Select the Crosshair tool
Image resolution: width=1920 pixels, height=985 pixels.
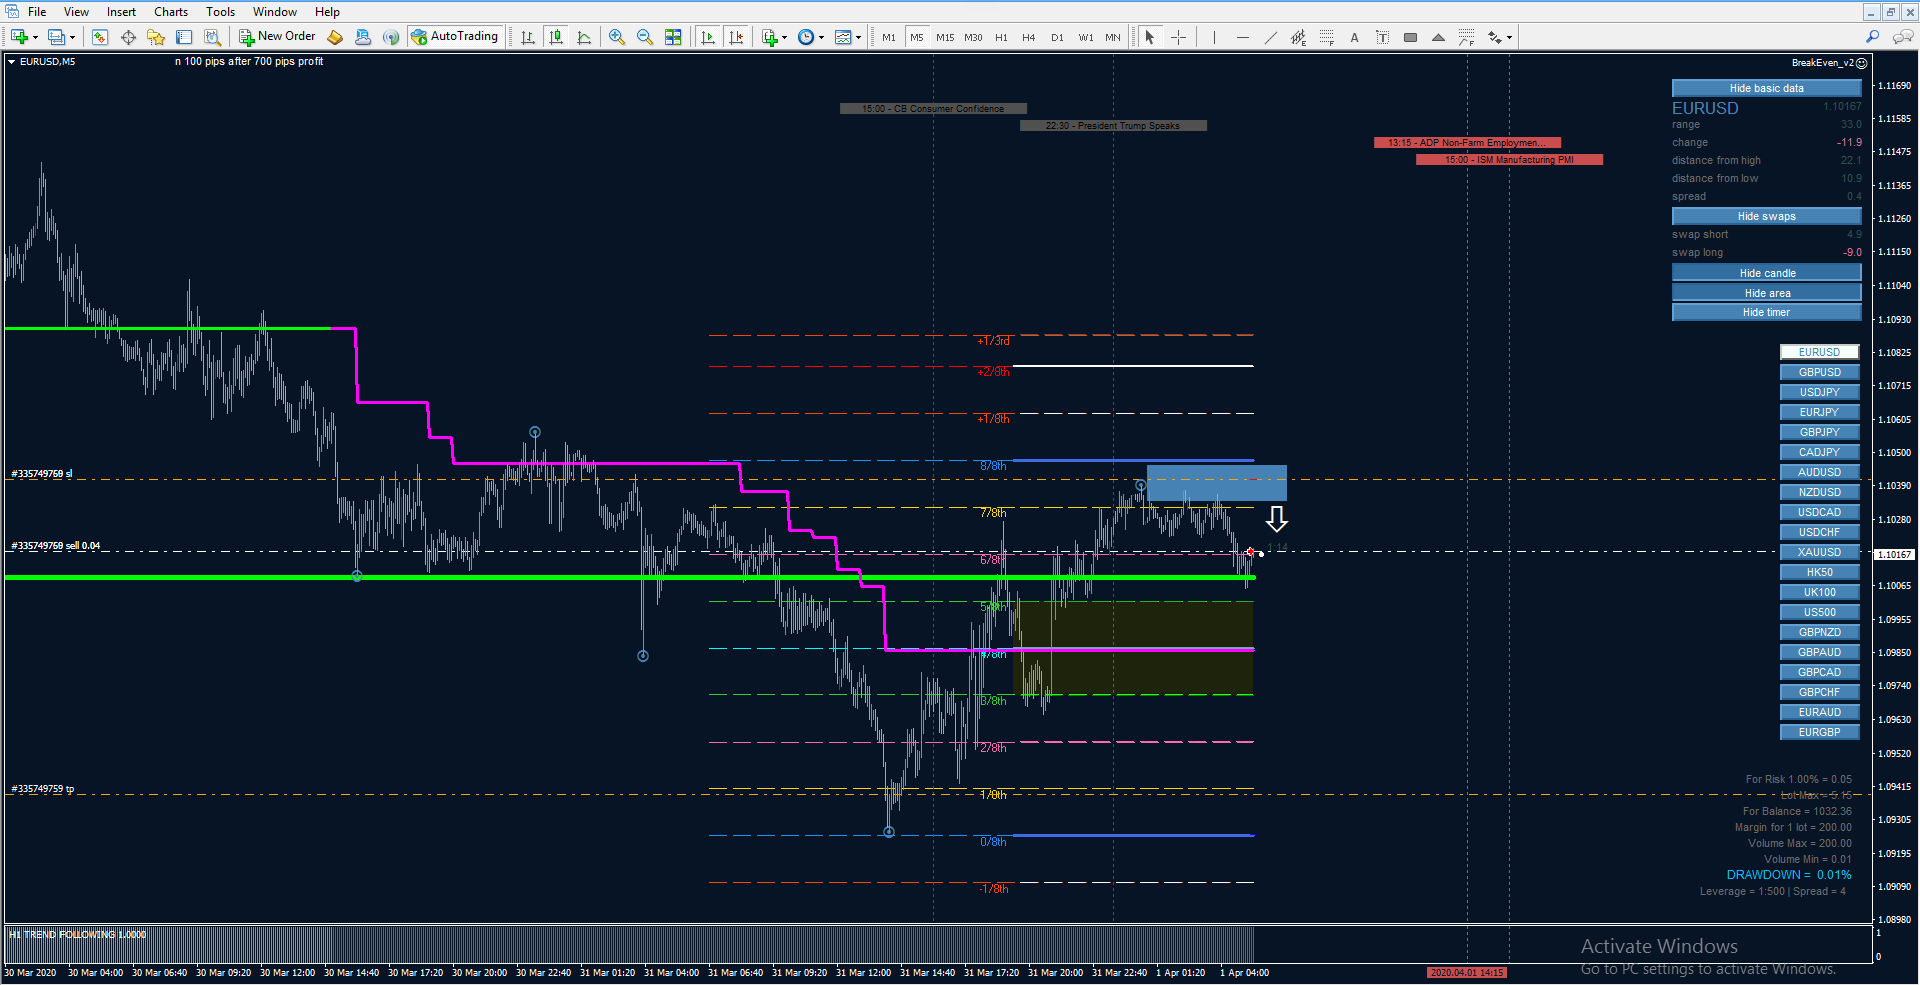(x=1179, y=37)
